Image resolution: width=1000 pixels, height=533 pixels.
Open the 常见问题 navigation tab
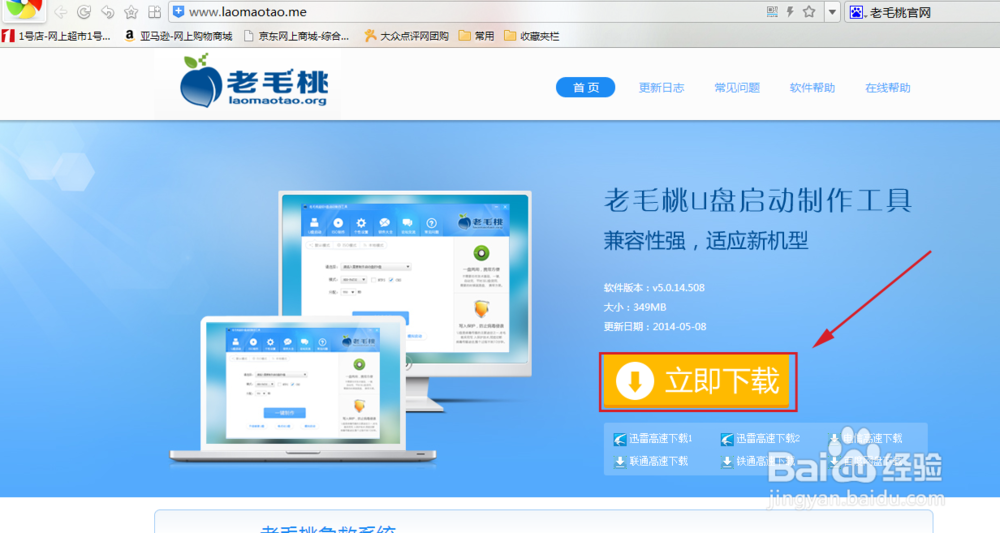[x=737, y=88]
